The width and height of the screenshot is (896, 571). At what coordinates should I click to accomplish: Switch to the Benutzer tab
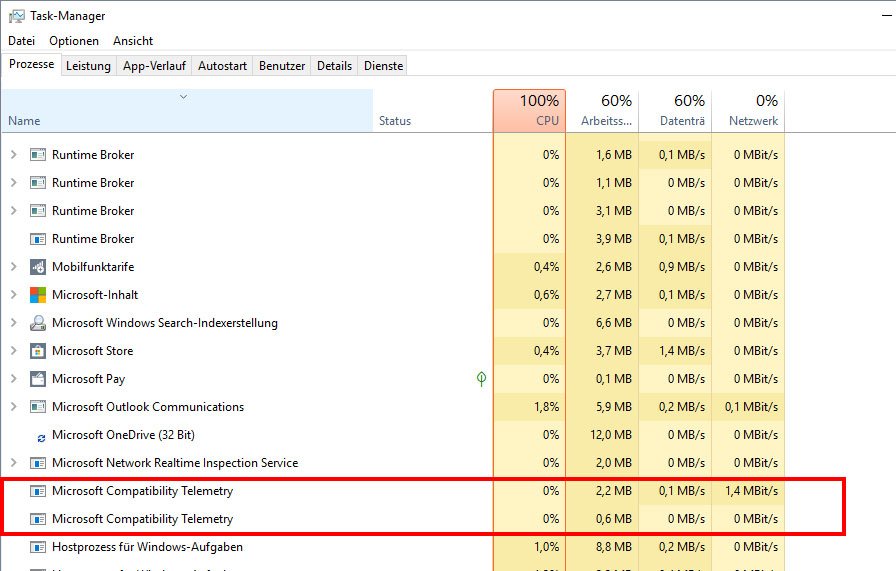point(282,66)
